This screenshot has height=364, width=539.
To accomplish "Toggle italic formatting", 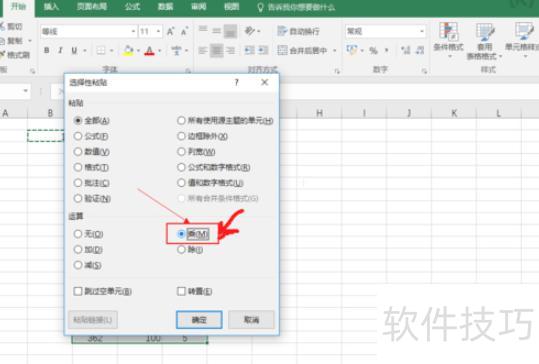I will pos(60,51).
